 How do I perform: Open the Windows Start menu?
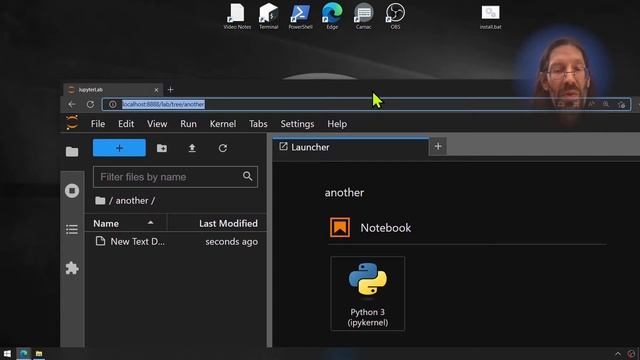pos(7,353)
